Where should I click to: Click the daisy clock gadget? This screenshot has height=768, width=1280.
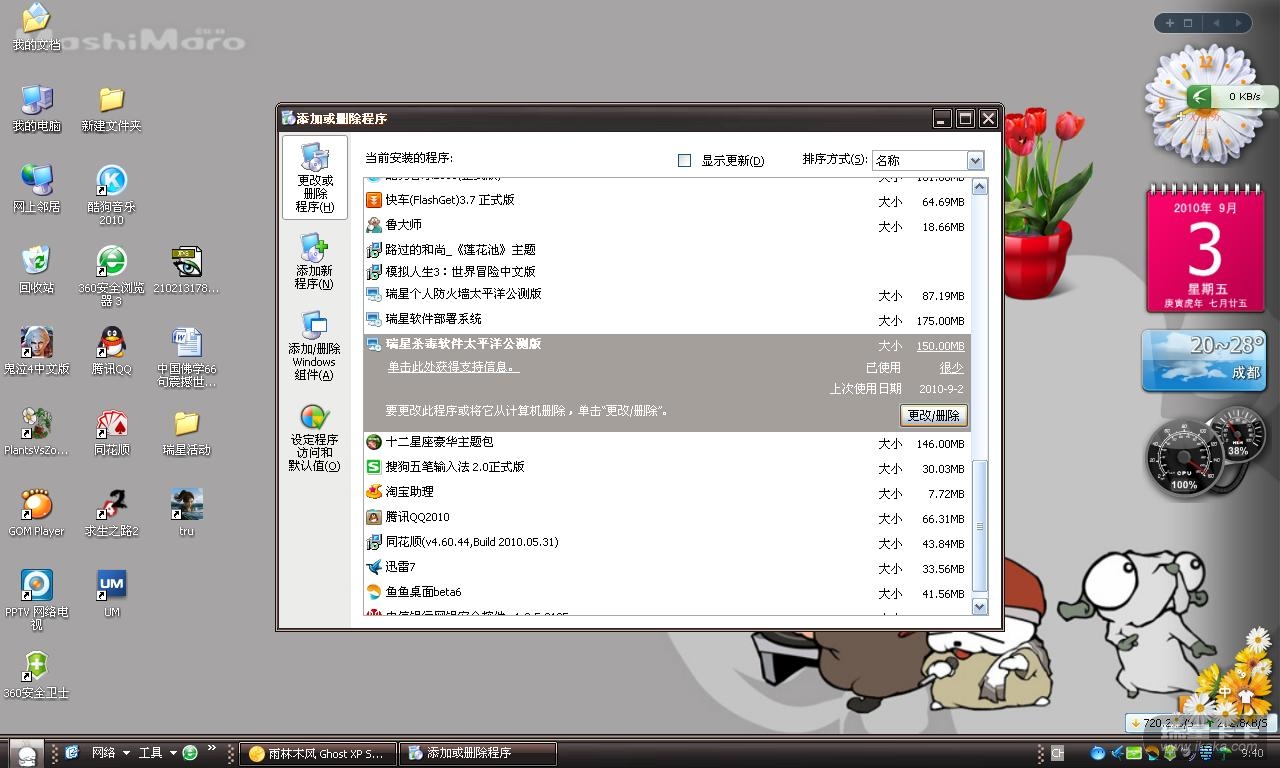point(1206,102)
